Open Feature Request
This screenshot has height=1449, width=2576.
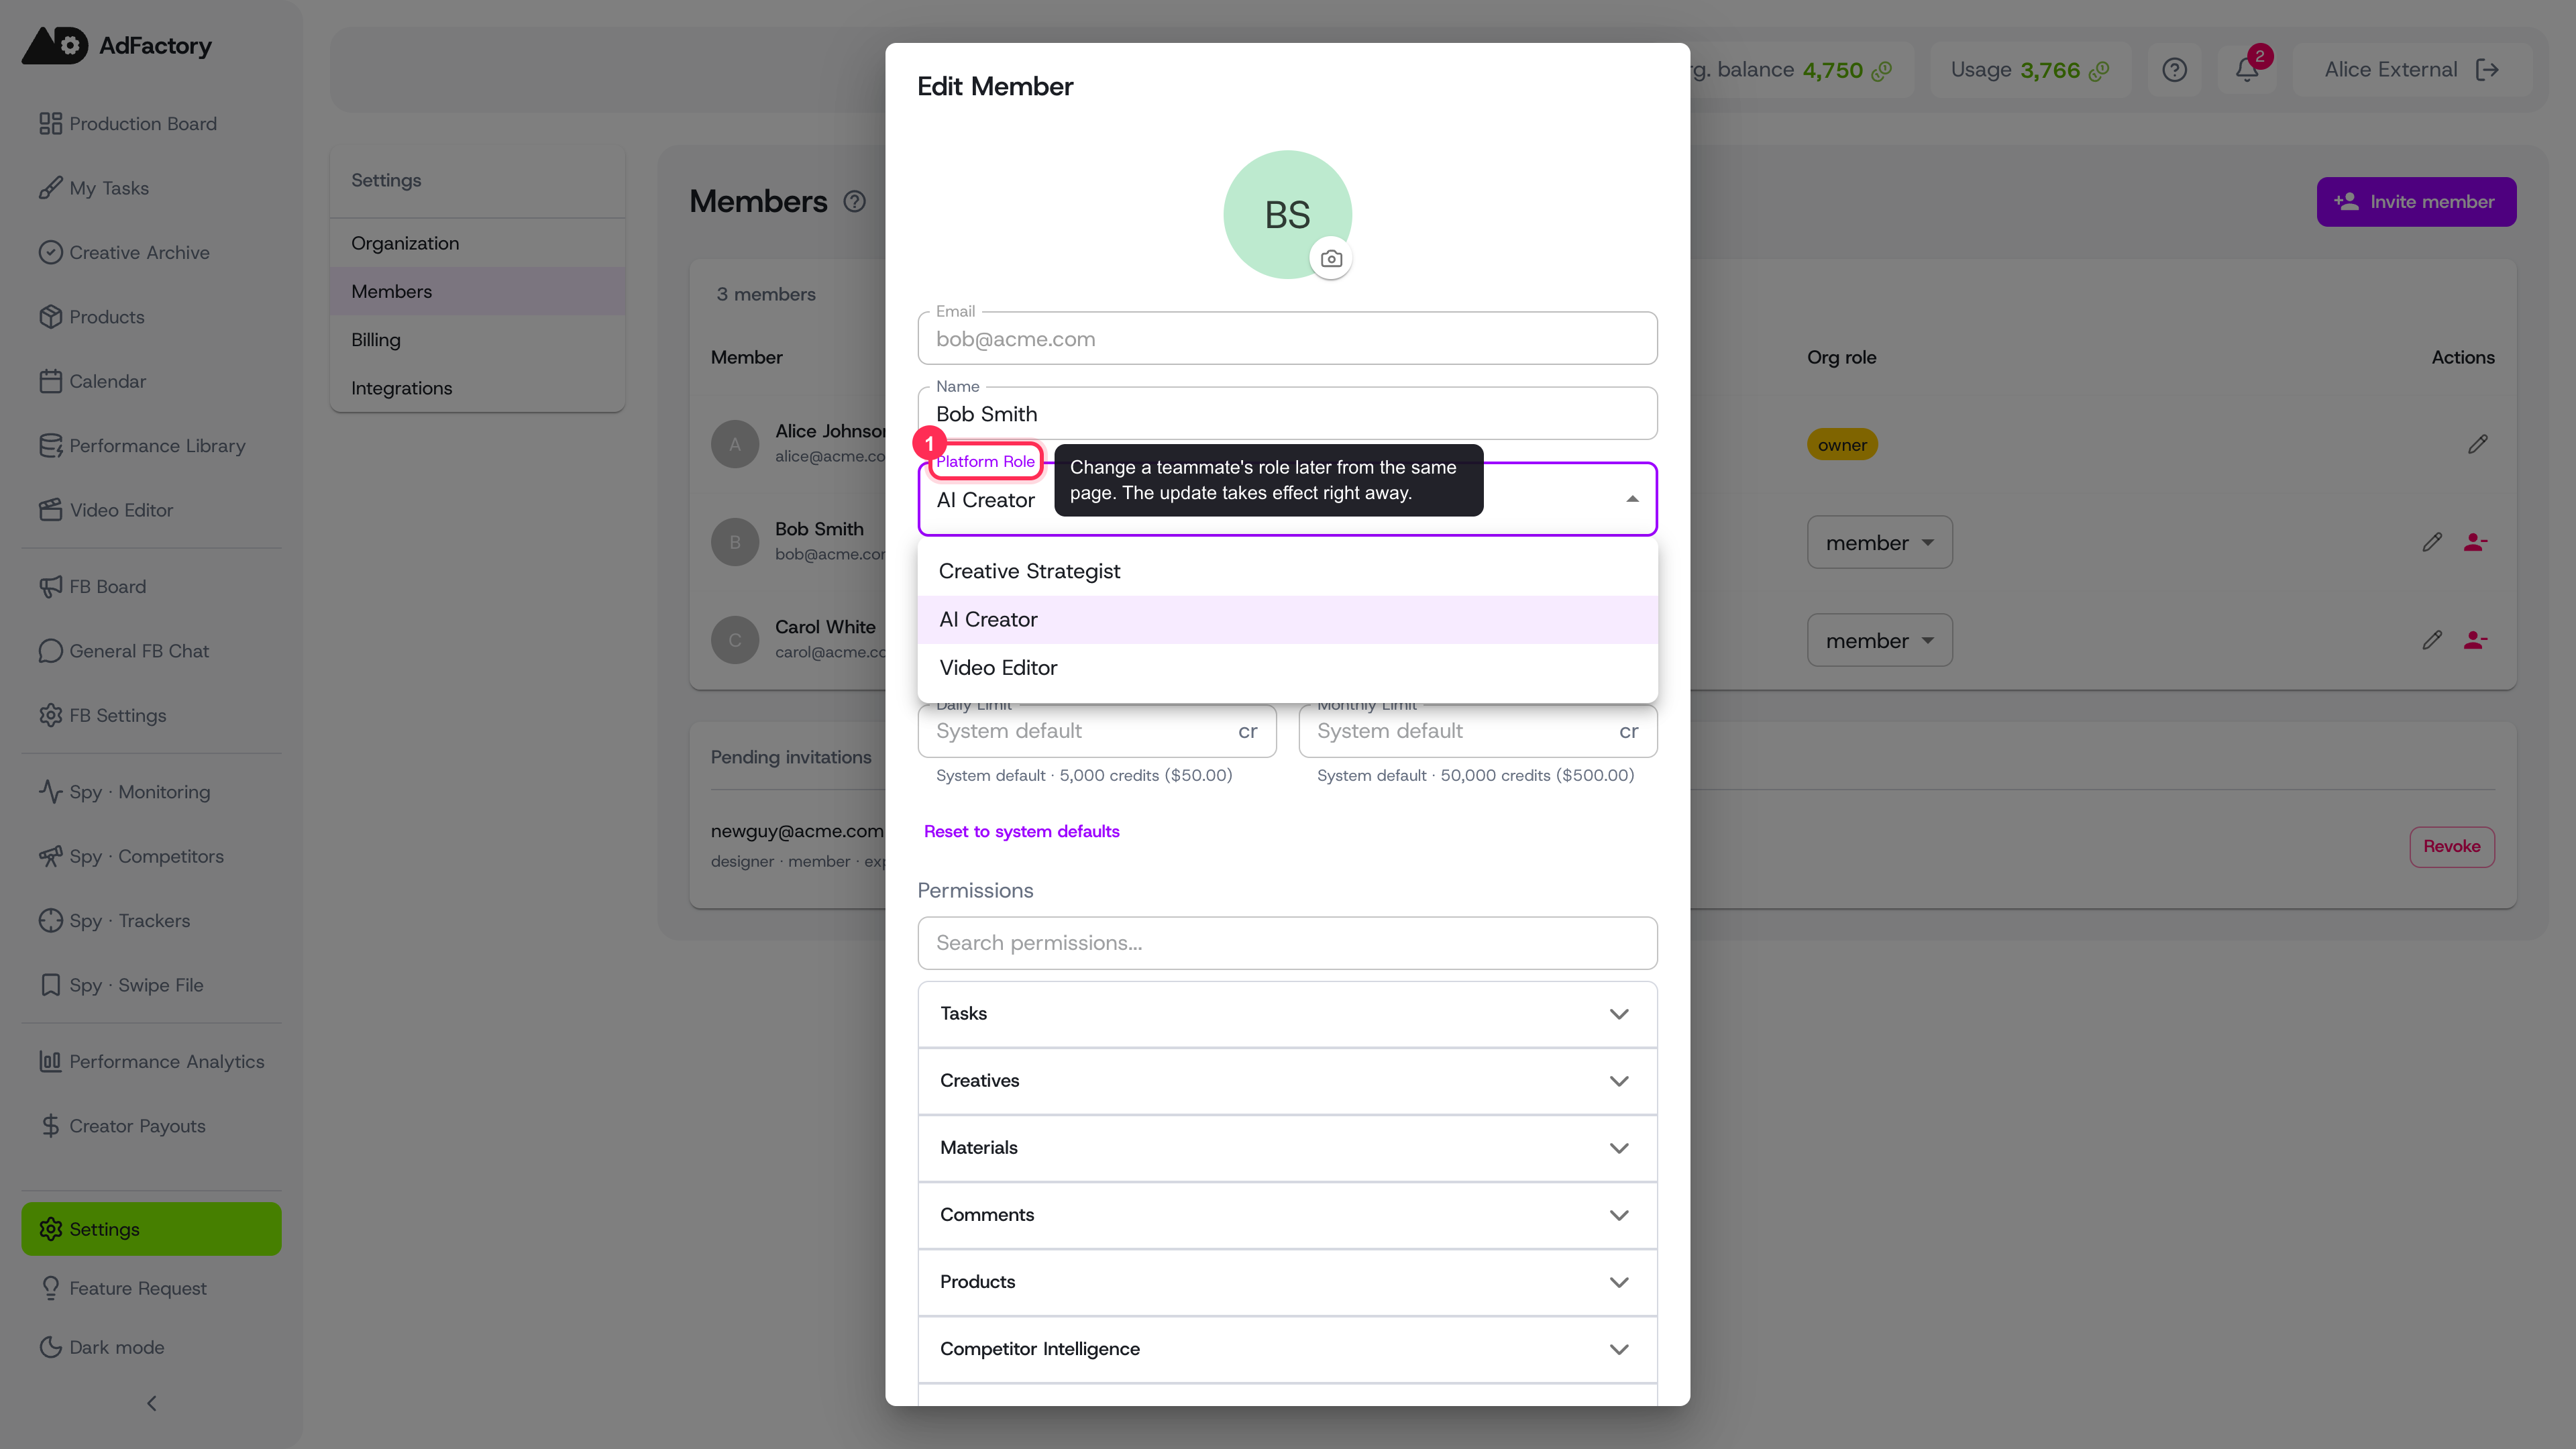(x=151, y=1289)
